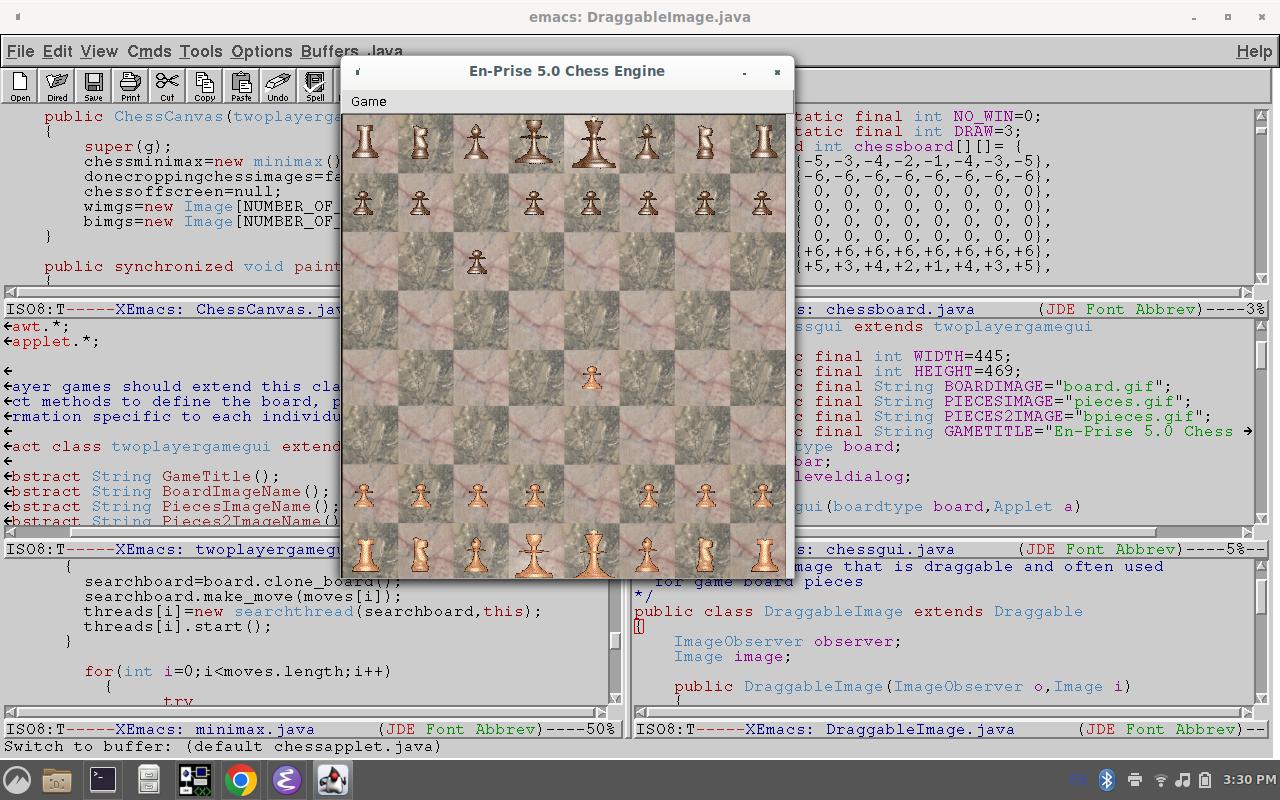The height and width of the screenshot is (800, 1280).
Task: Select the white king piece
Action: pyautogui.click(x=593, y=553)
